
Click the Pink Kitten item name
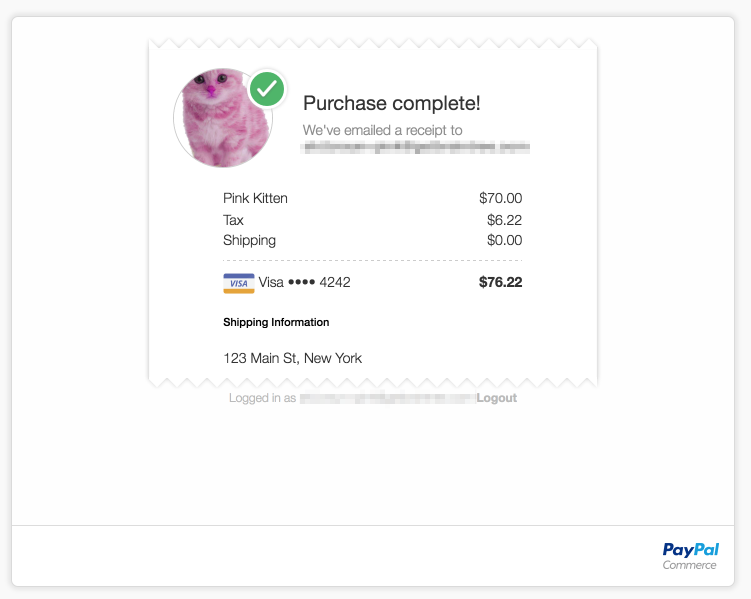click(x=255, y=198)
